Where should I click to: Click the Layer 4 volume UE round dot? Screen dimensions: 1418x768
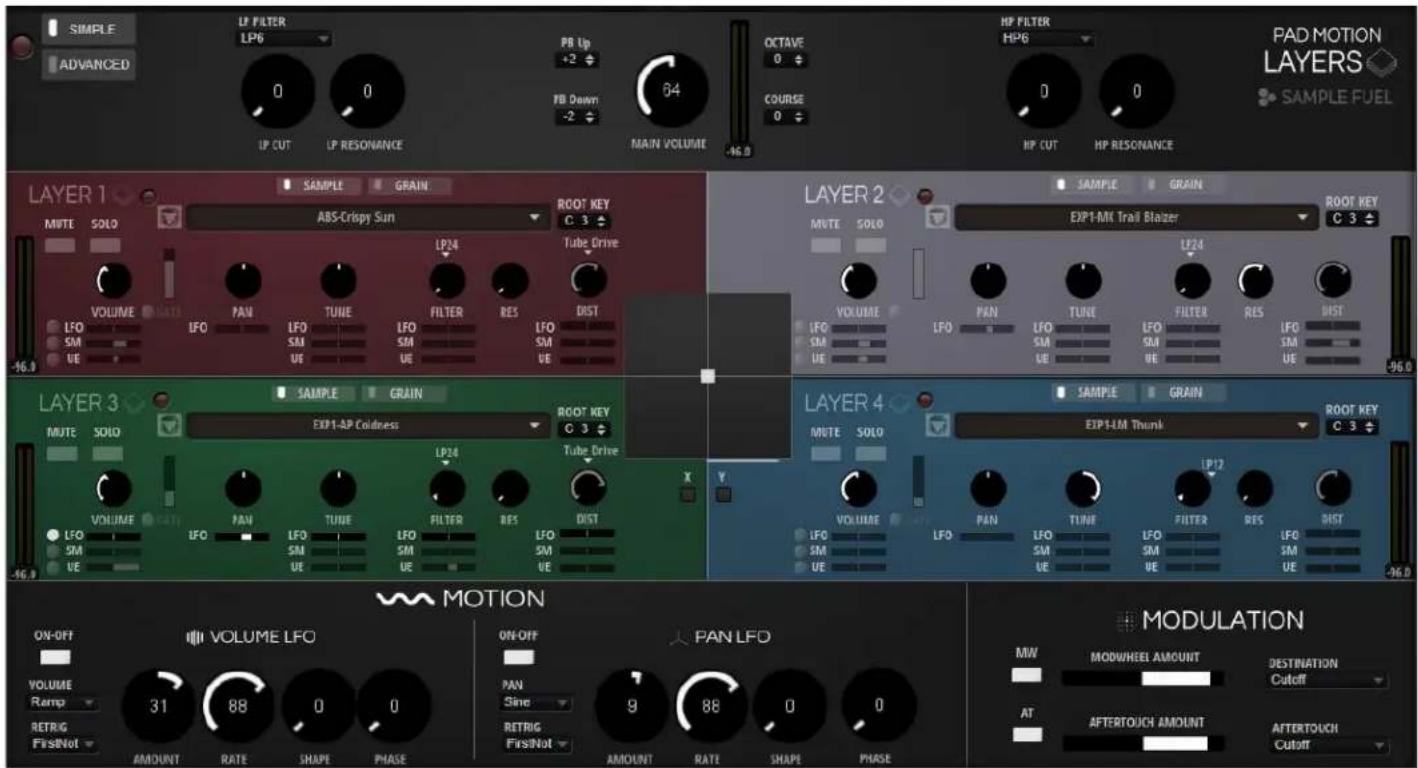tap(800, 566)
